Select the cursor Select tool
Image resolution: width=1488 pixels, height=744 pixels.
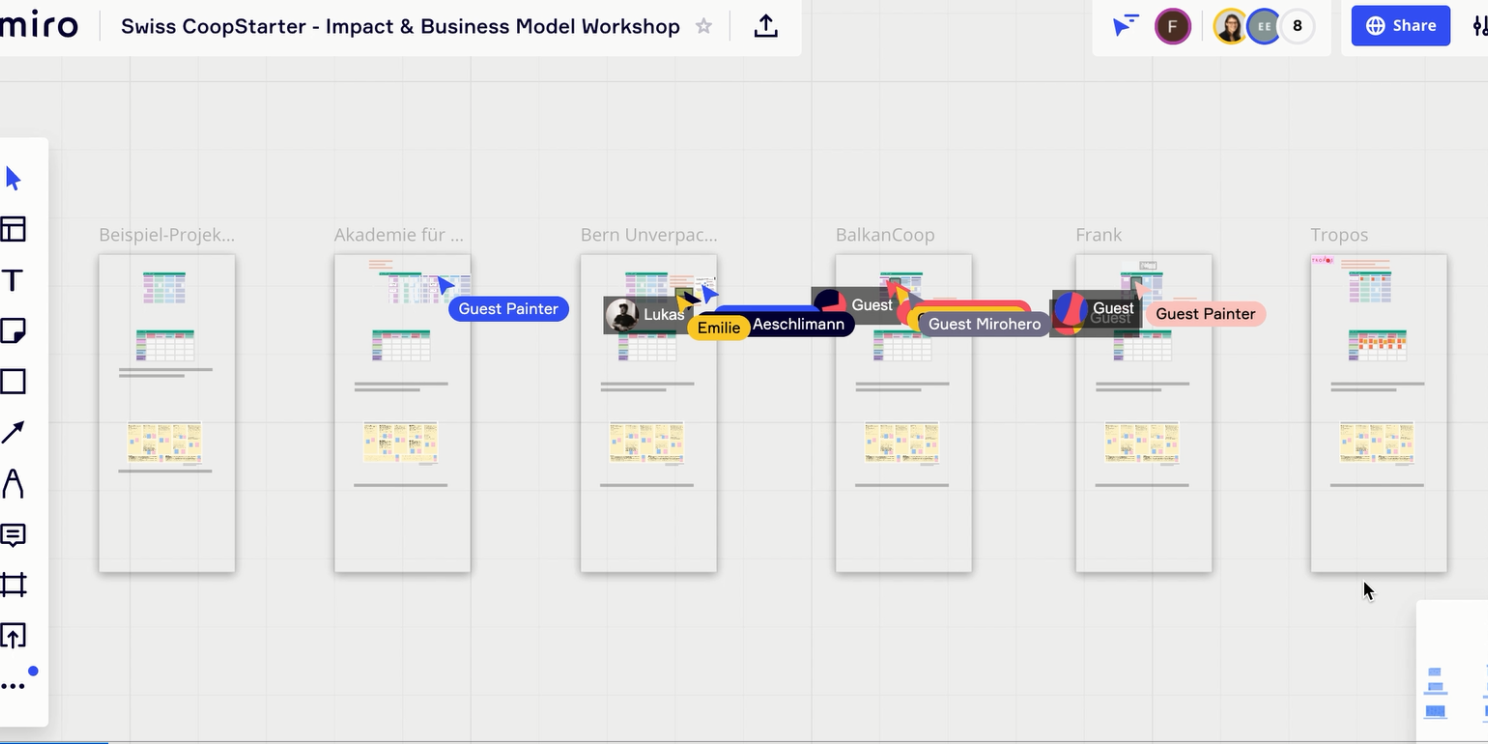(x=13, y=179)
